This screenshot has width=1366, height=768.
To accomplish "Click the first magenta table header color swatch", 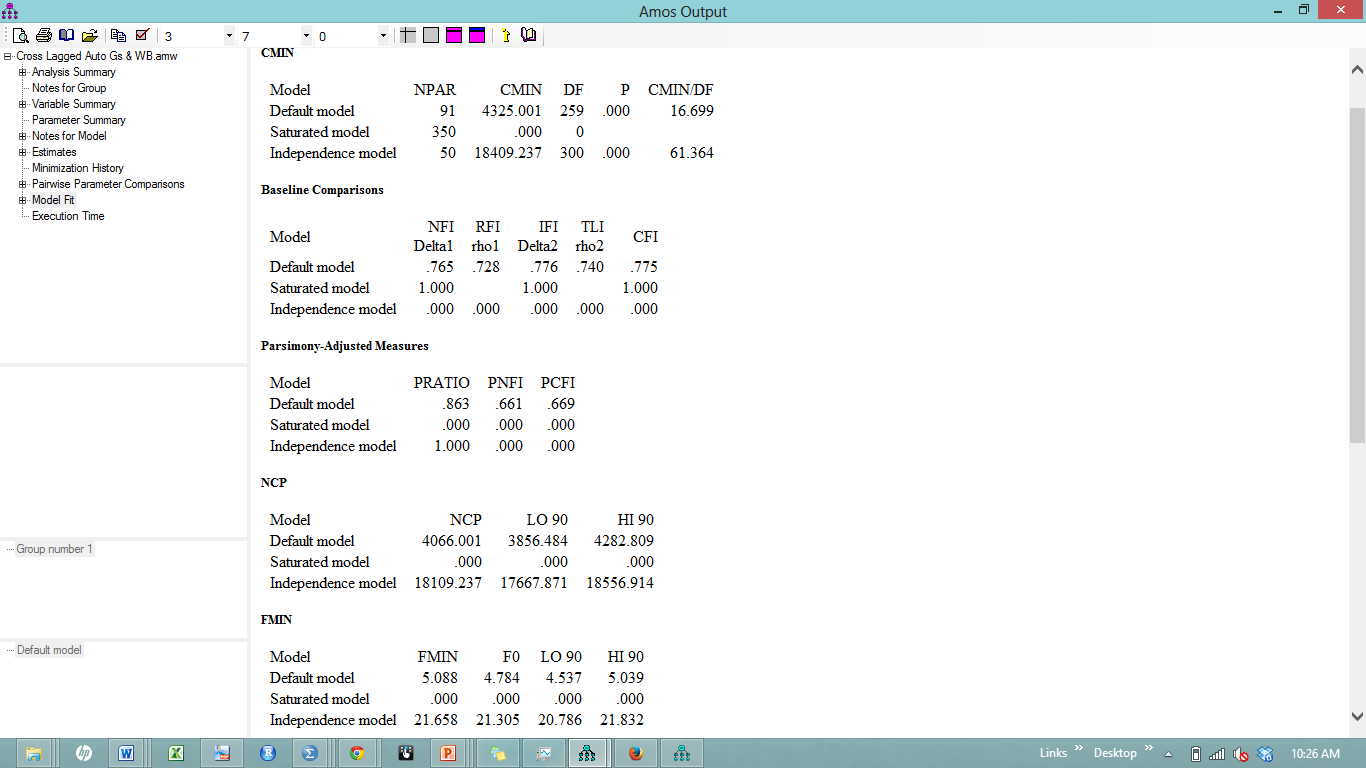I will click(454, 36).
